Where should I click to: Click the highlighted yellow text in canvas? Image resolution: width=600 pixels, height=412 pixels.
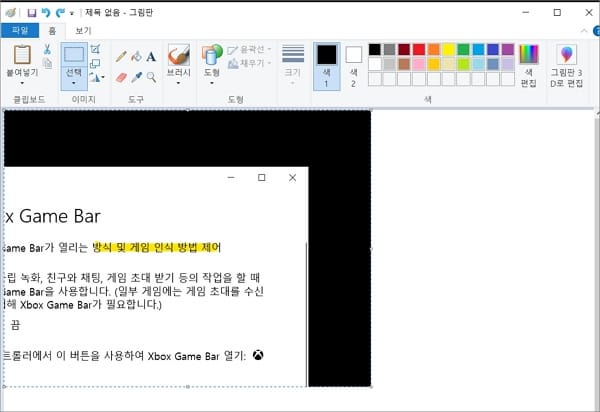157,248
